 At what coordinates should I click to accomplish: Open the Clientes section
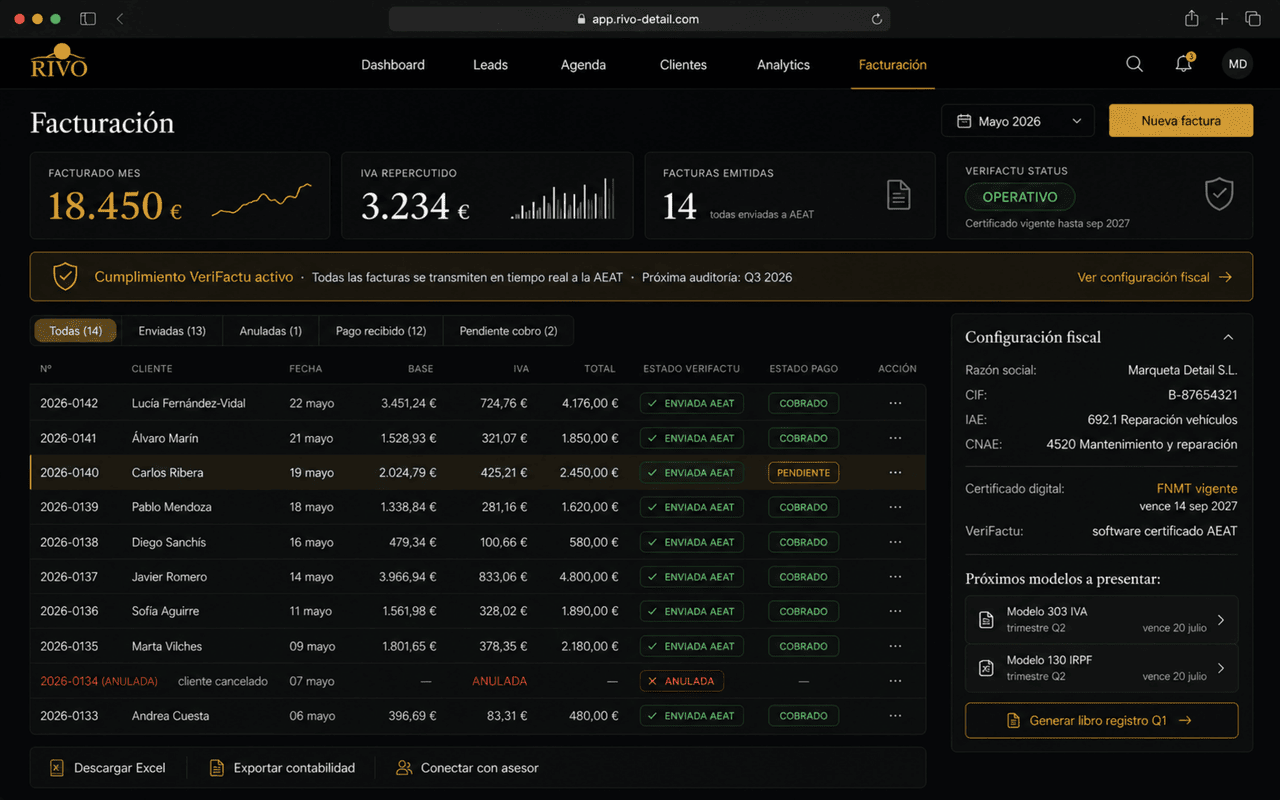[x=683, y=65]
